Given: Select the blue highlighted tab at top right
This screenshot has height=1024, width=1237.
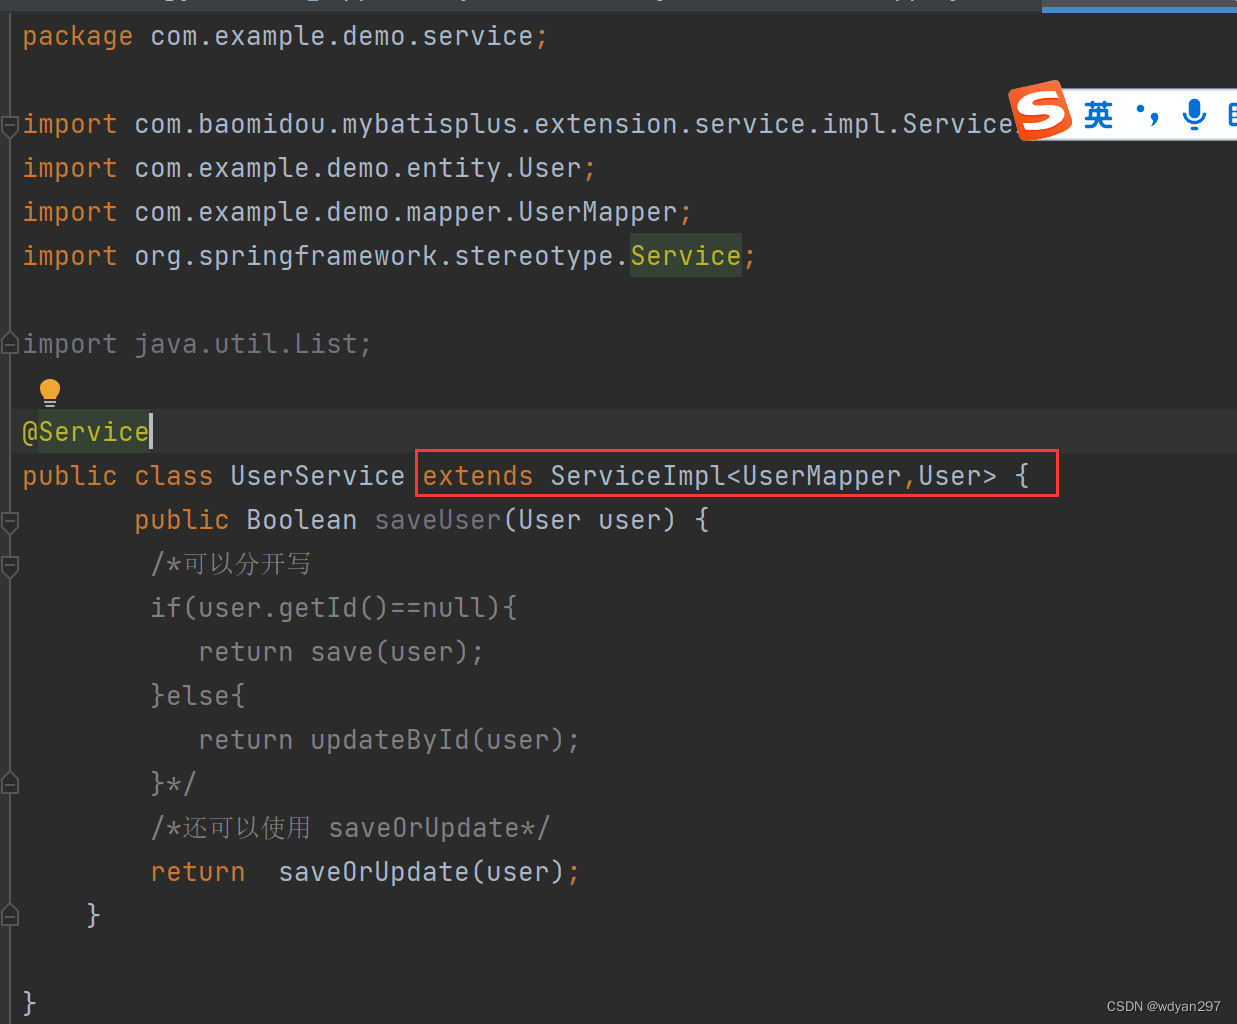Looking at the screenshot, I should [x=1138, y=6].
